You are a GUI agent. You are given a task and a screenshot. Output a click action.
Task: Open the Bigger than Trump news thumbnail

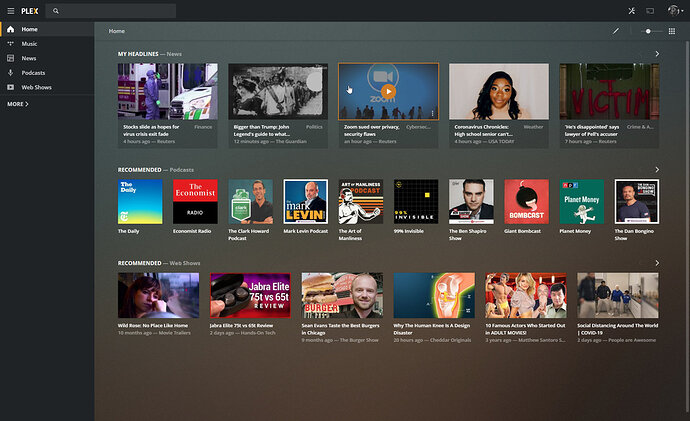point(278,91)
